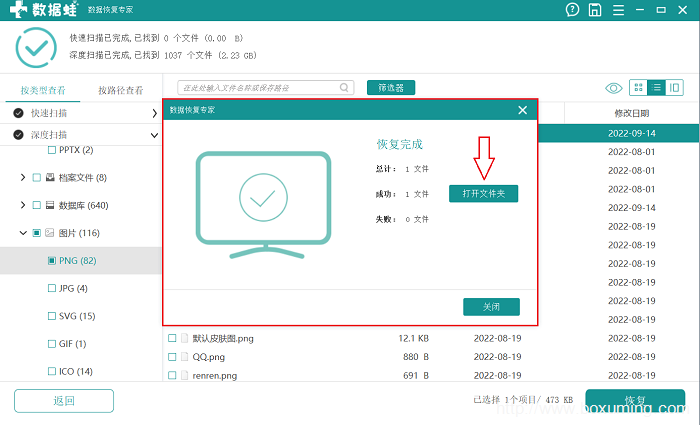Click the 恢复 recover button
700x425 pixels.
pos(635,401)
